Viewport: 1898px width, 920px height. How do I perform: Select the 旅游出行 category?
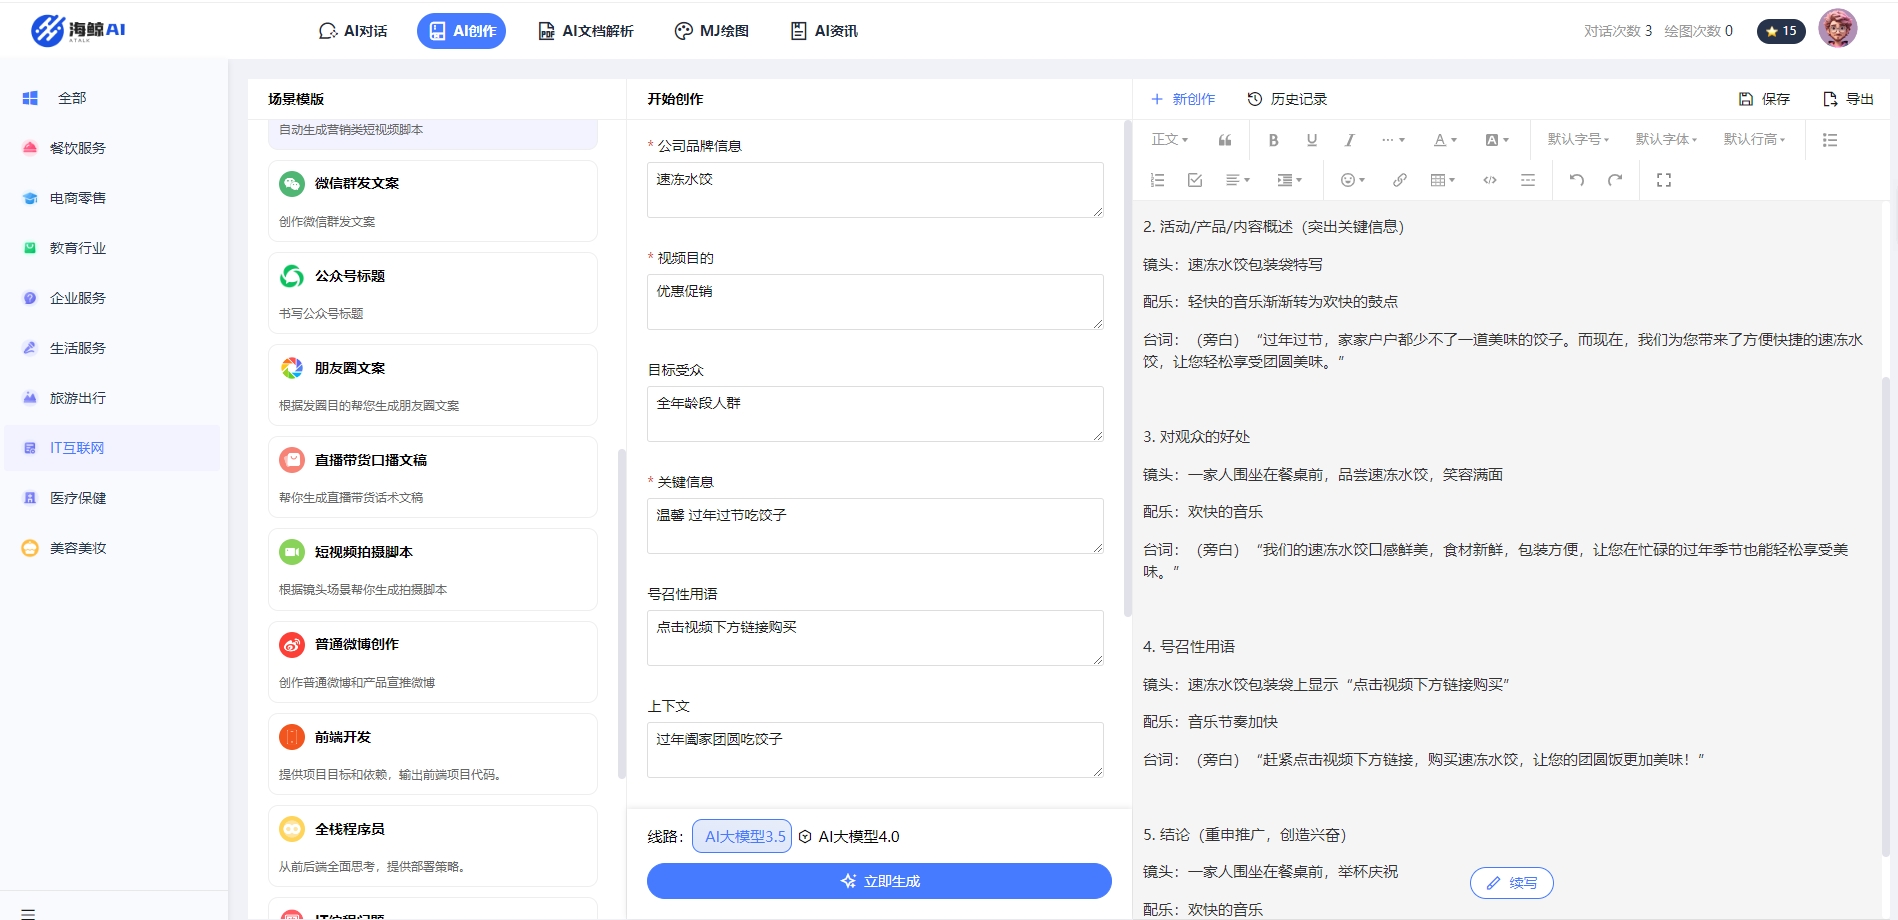click(x=110, y=398)
